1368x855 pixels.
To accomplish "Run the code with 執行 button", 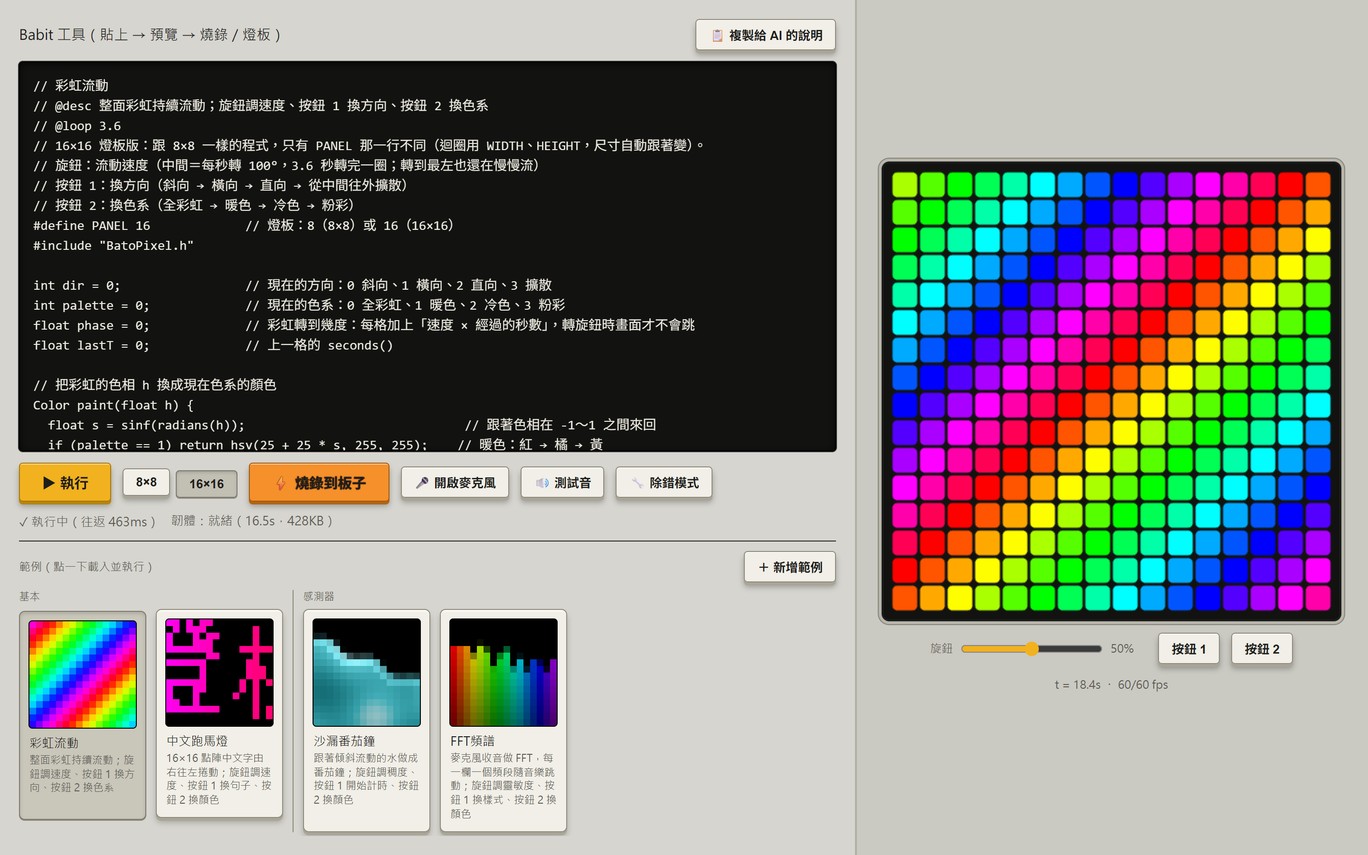I will (x=65, y=483).
